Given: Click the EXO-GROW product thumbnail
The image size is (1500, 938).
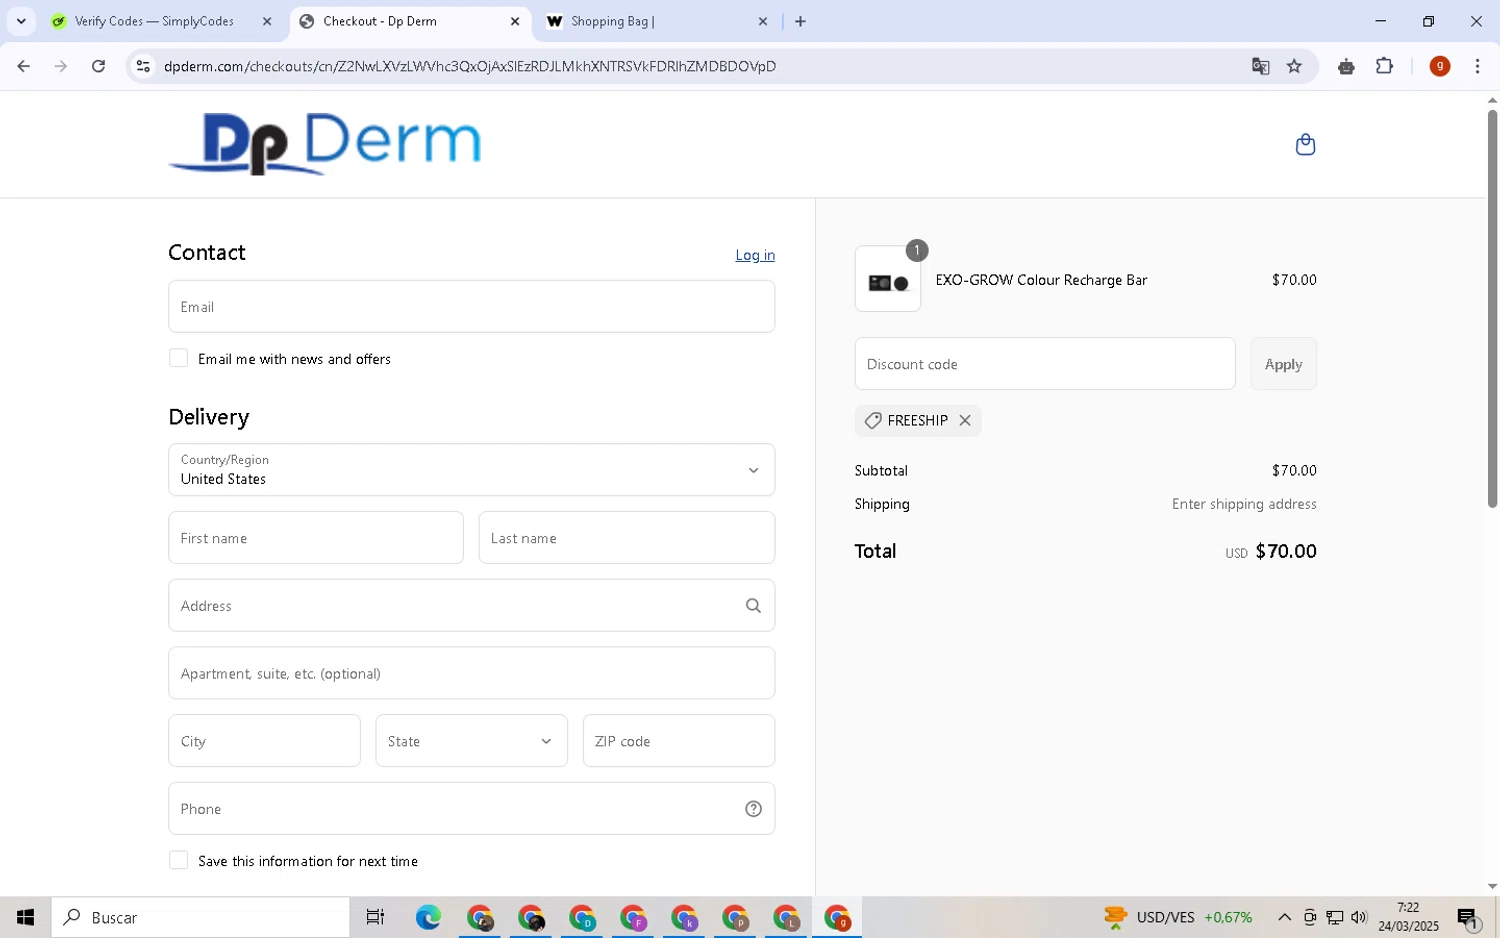Looking at the screenshot, I should point(888,279).
